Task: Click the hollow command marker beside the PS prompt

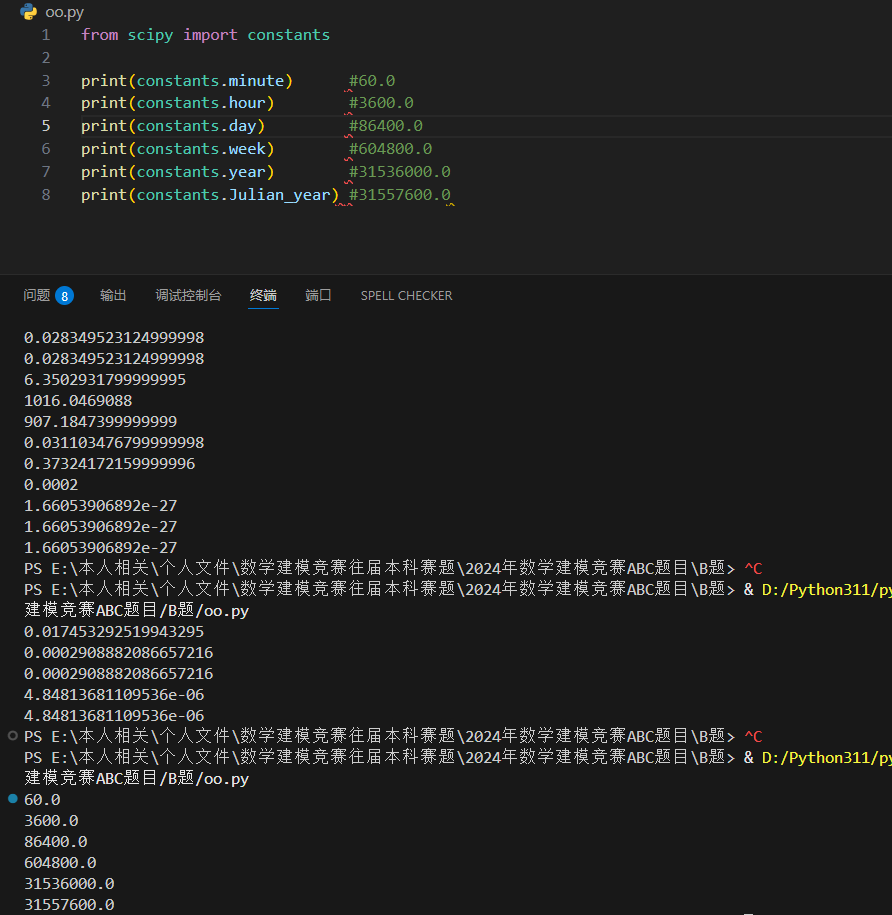Action: click(x=13, y=736)
